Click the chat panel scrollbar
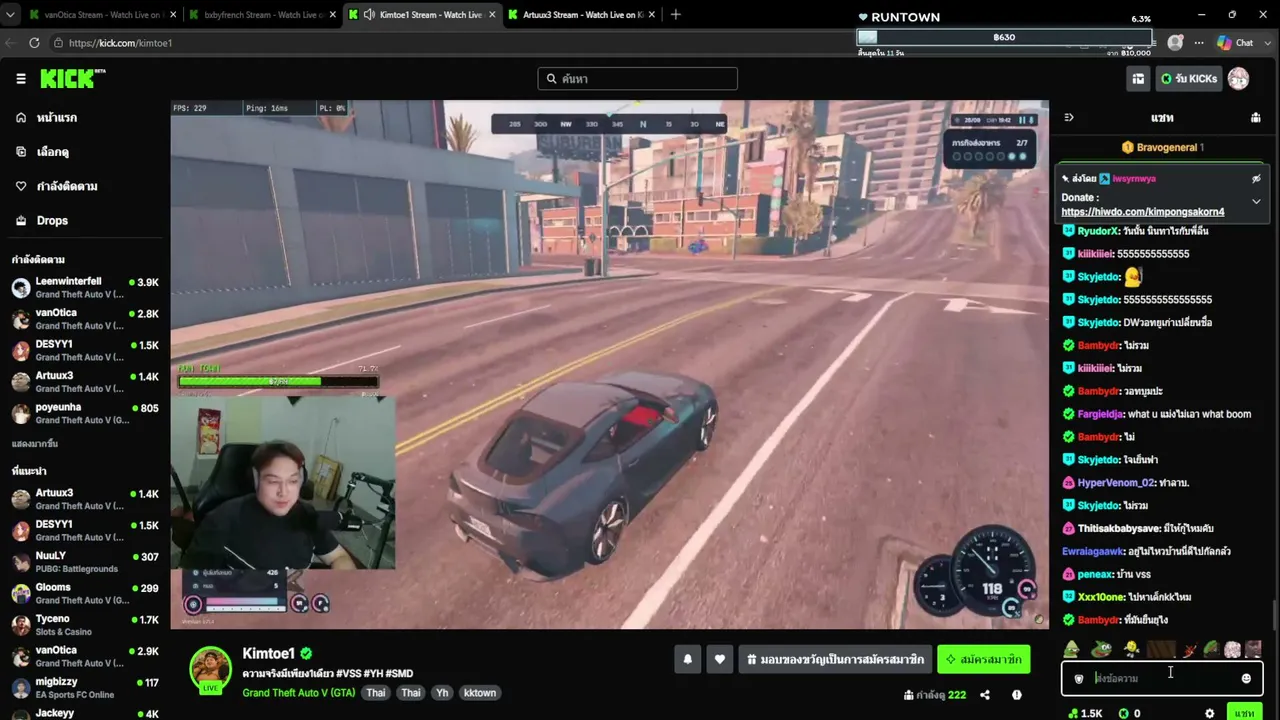Screen dimensions: 1280x720 tap(1274, 615)
